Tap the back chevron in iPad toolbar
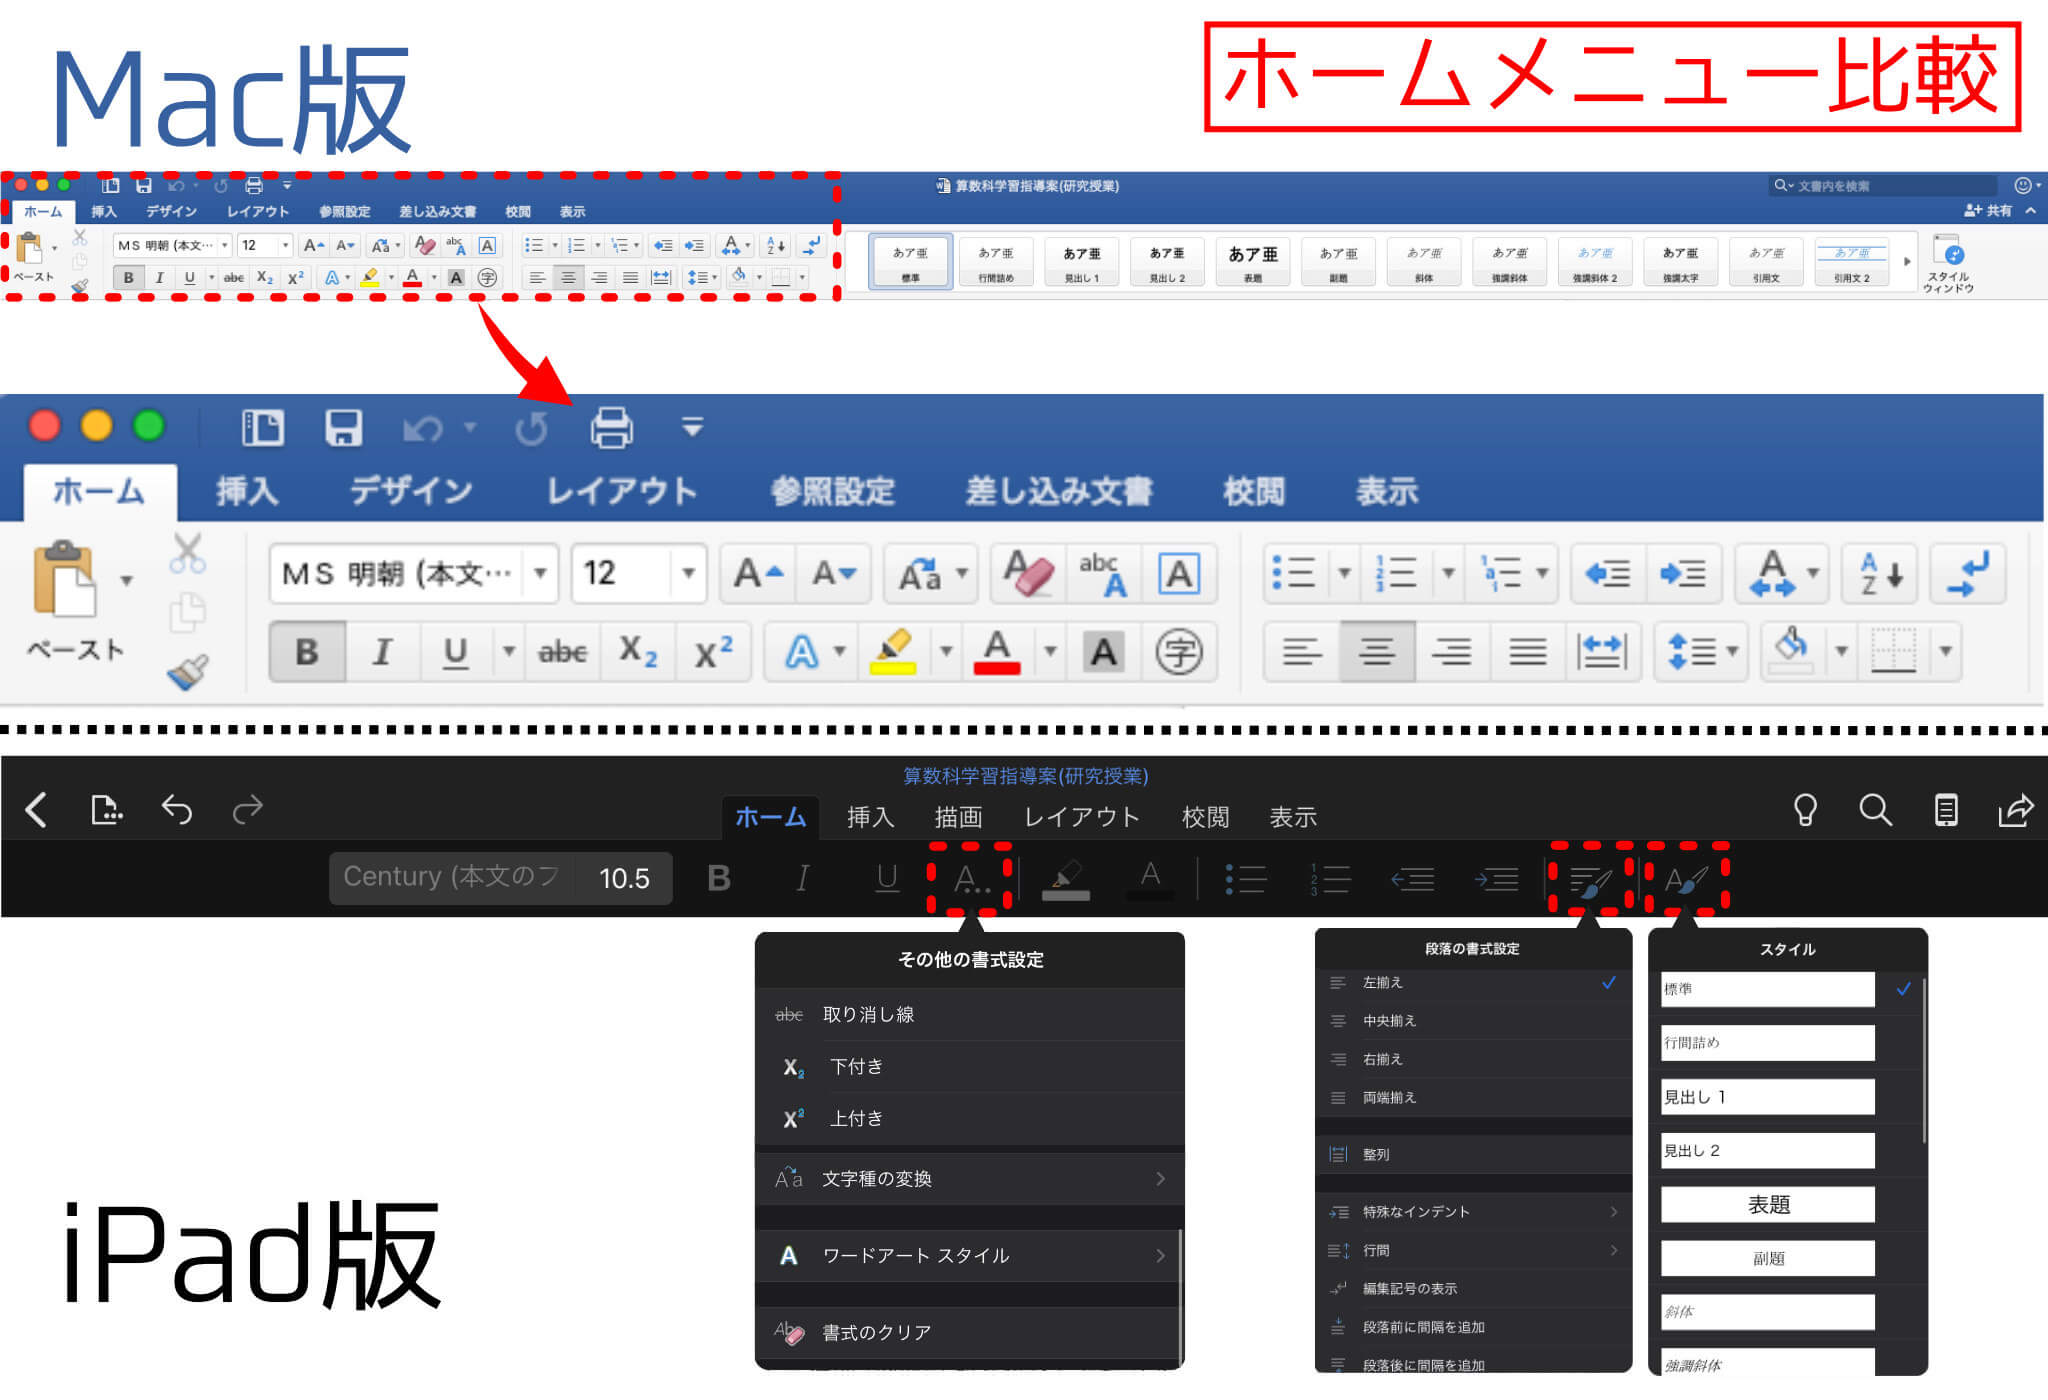 [x=36, y=810]
